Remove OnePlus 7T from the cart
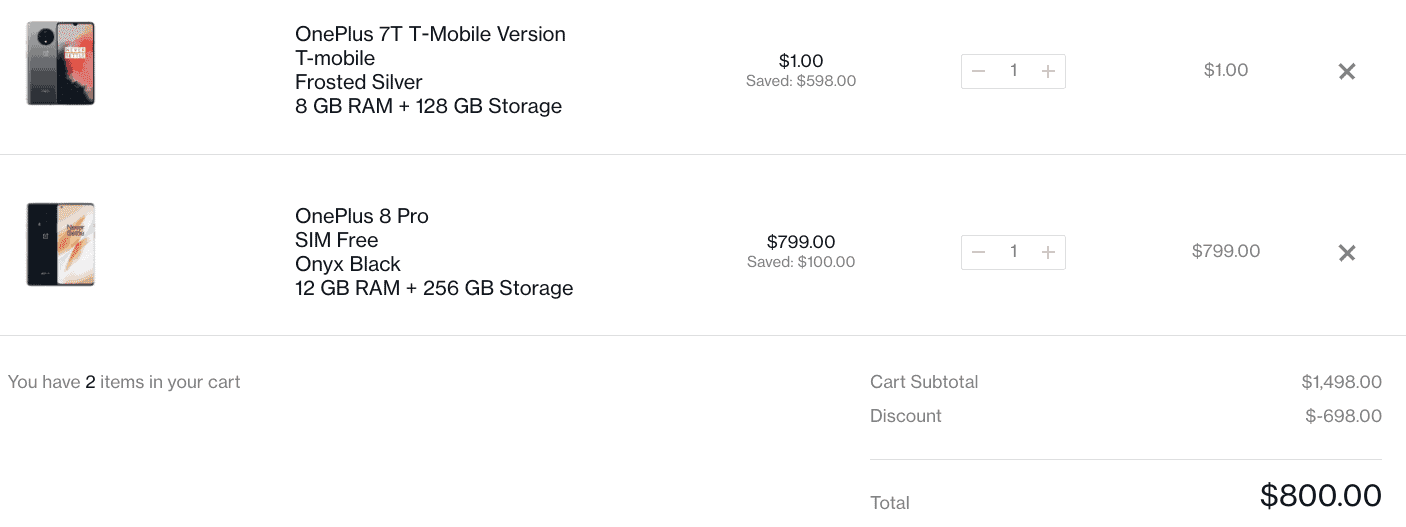 pyautogui.click(x=1347, y=71)
